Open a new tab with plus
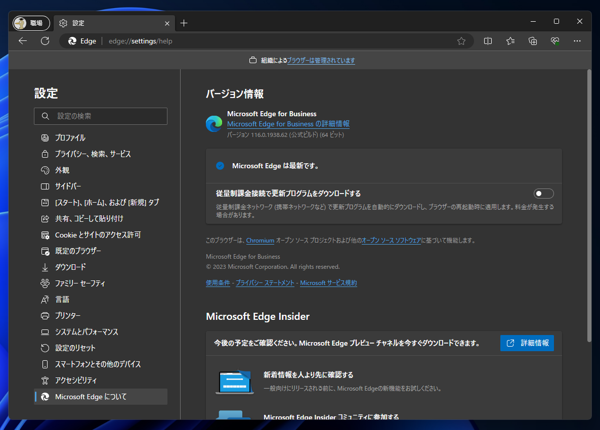This screenshot has height=430, width=600. 184,23
